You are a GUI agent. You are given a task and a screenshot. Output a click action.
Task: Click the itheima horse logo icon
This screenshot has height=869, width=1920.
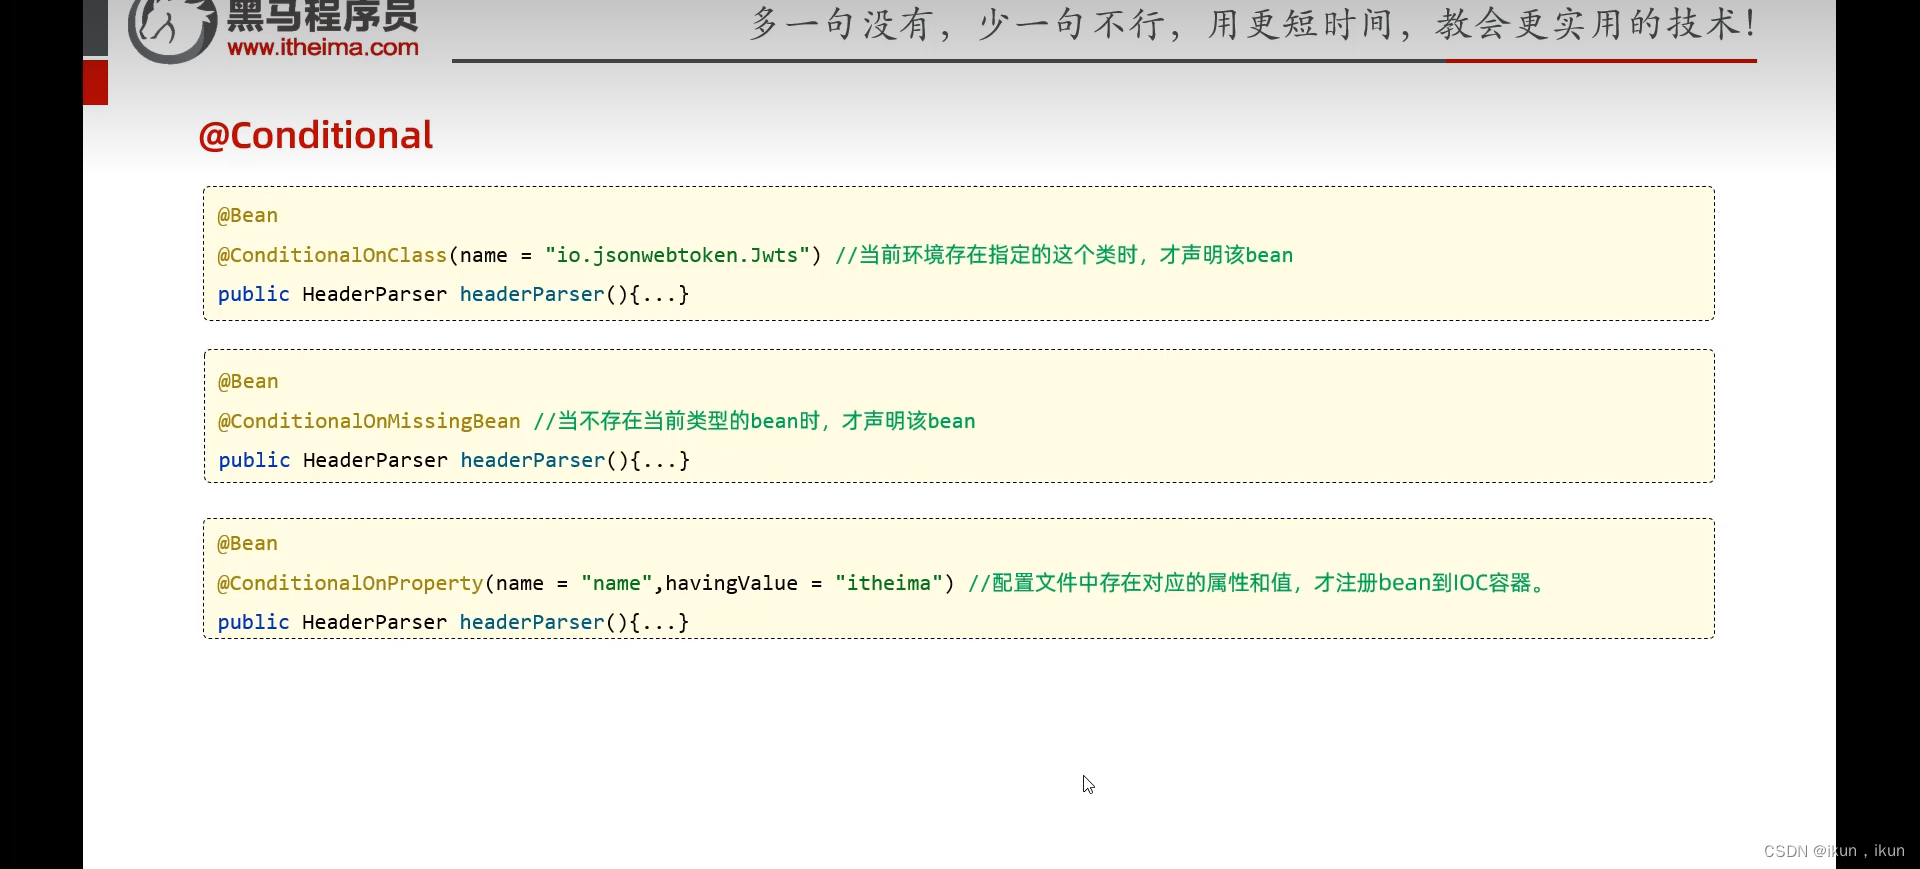172,30
